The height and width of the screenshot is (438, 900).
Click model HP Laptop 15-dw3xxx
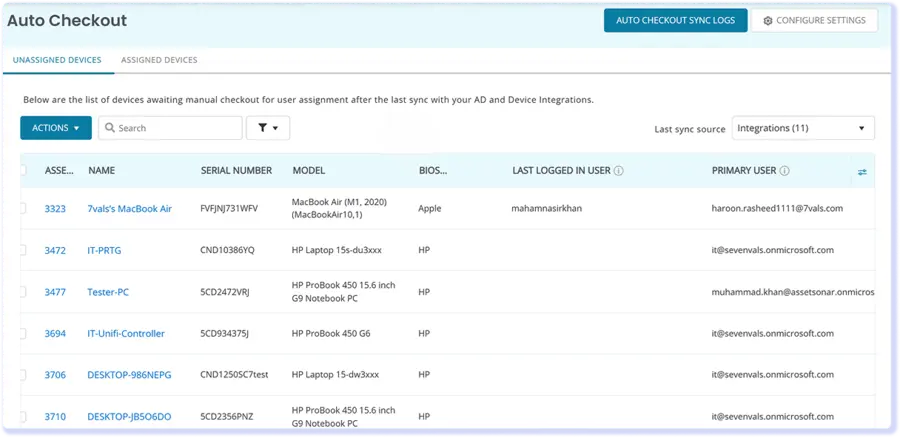tap(335, 375)
